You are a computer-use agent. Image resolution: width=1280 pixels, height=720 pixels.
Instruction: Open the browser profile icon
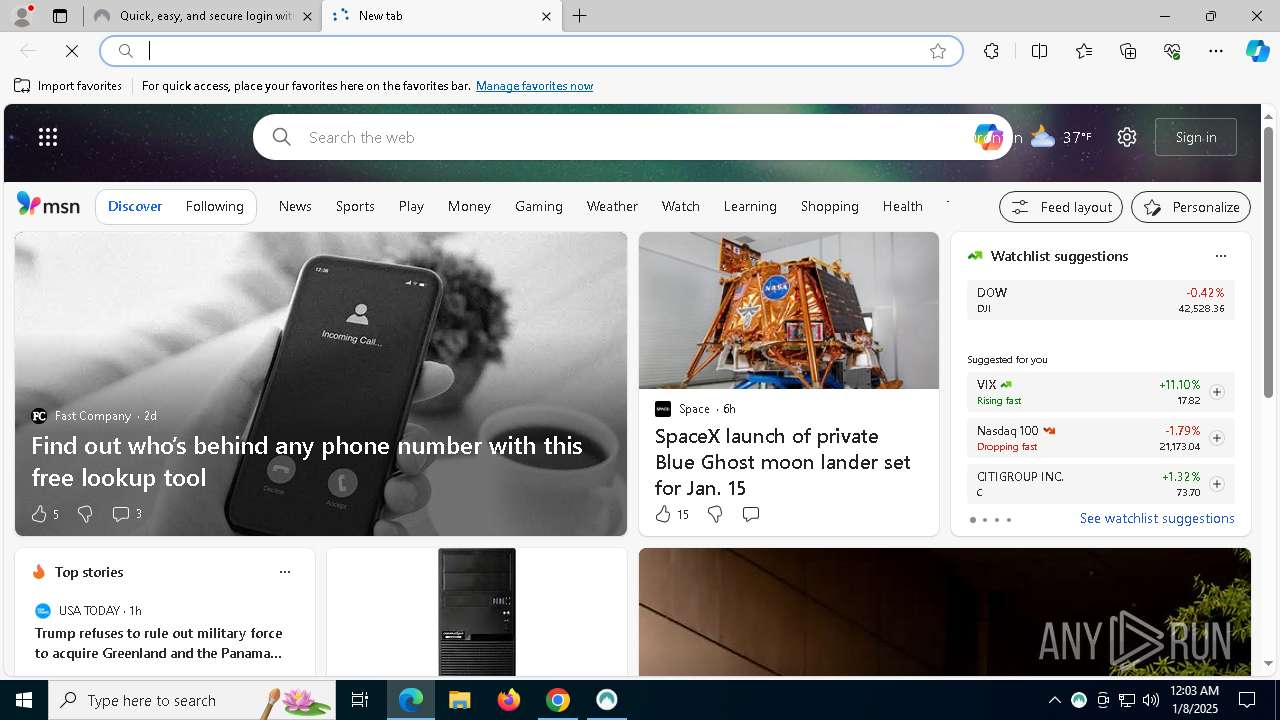(21, 16)
